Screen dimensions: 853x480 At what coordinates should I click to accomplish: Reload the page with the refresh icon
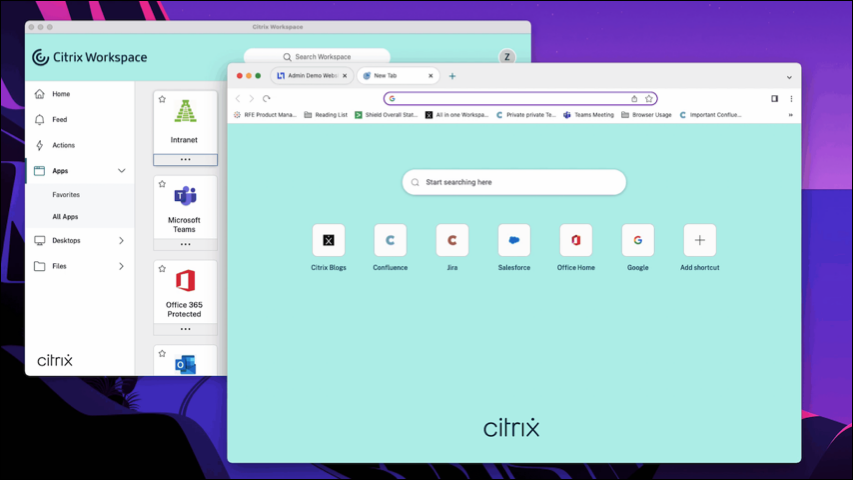tap(267, 99)
